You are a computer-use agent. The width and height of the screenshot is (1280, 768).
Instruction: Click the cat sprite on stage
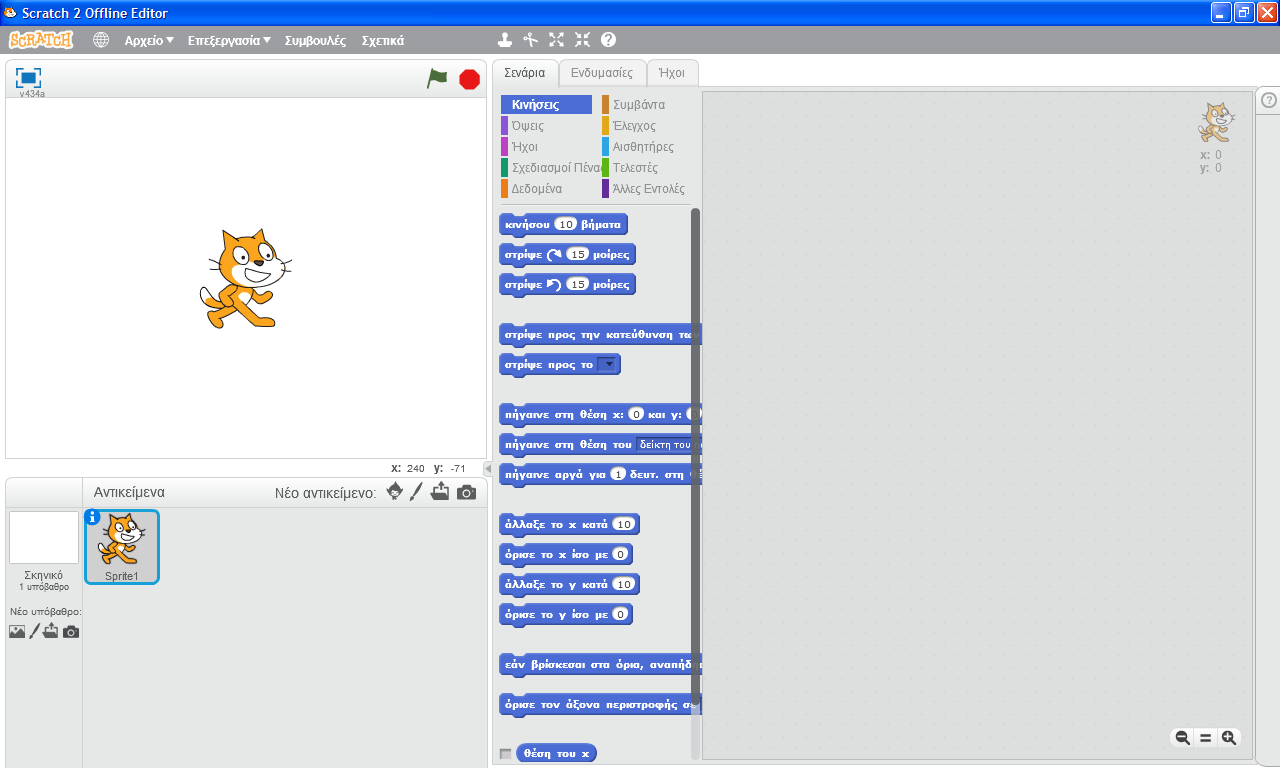245,278
